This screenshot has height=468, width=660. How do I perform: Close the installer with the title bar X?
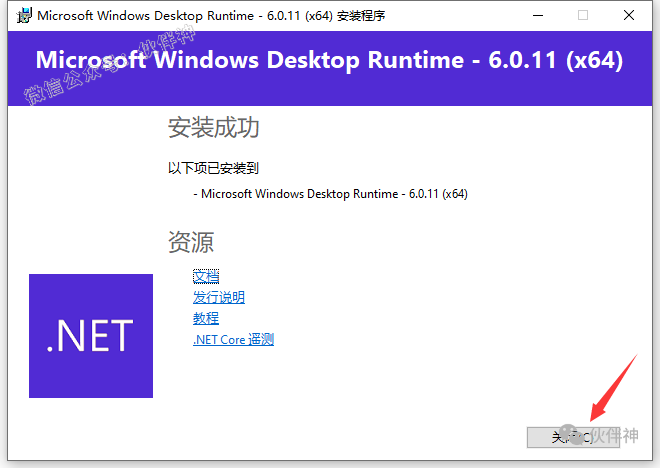629,16
